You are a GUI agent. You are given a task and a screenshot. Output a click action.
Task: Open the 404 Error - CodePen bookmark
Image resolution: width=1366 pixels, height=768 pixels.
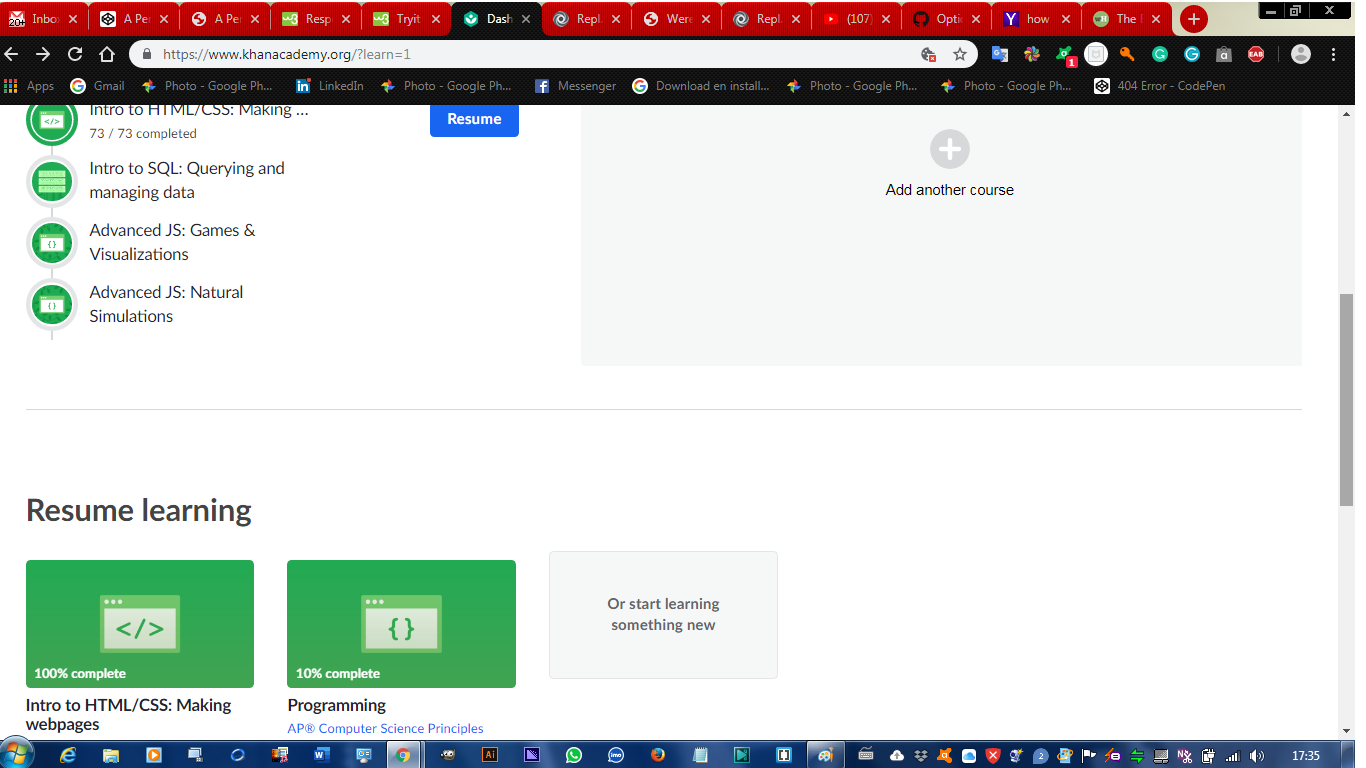[x=1160, y=86]
